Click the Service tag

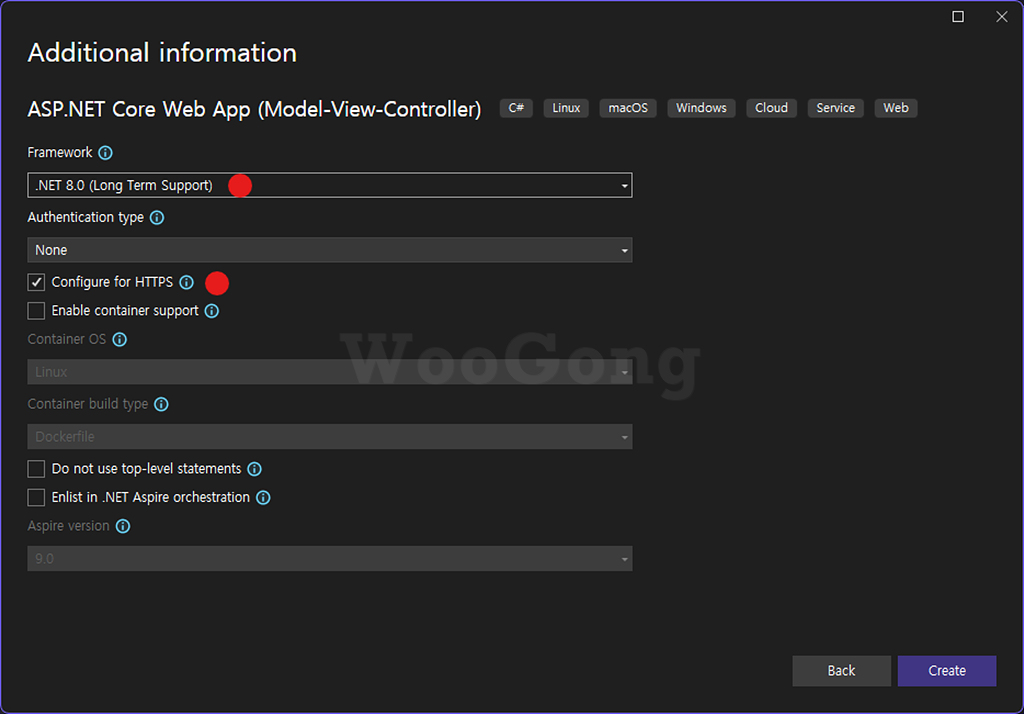(835, 108)
